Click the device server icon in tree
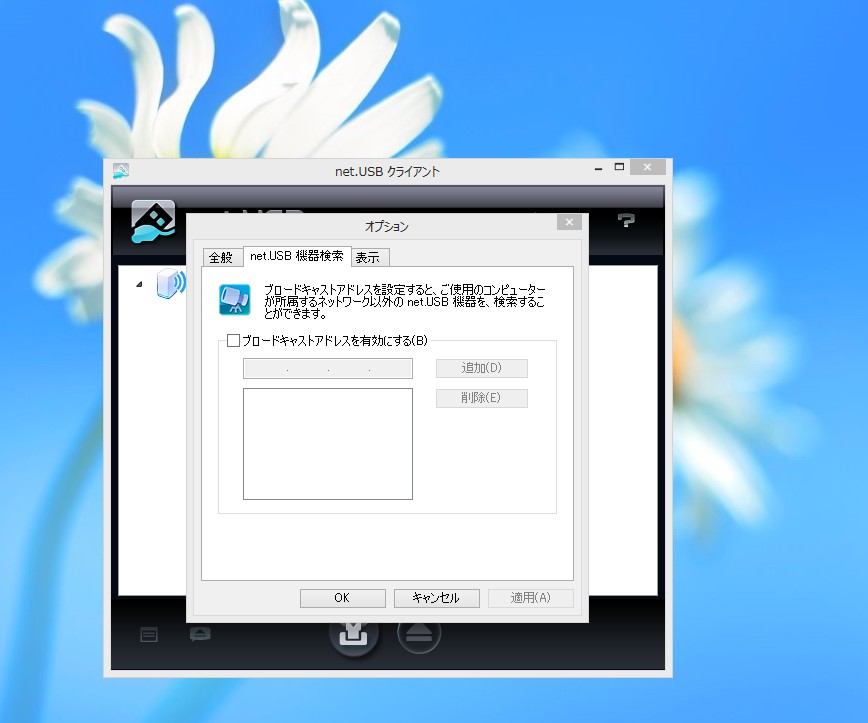This screenshot has width=868, height=723. tap(170, 283)
